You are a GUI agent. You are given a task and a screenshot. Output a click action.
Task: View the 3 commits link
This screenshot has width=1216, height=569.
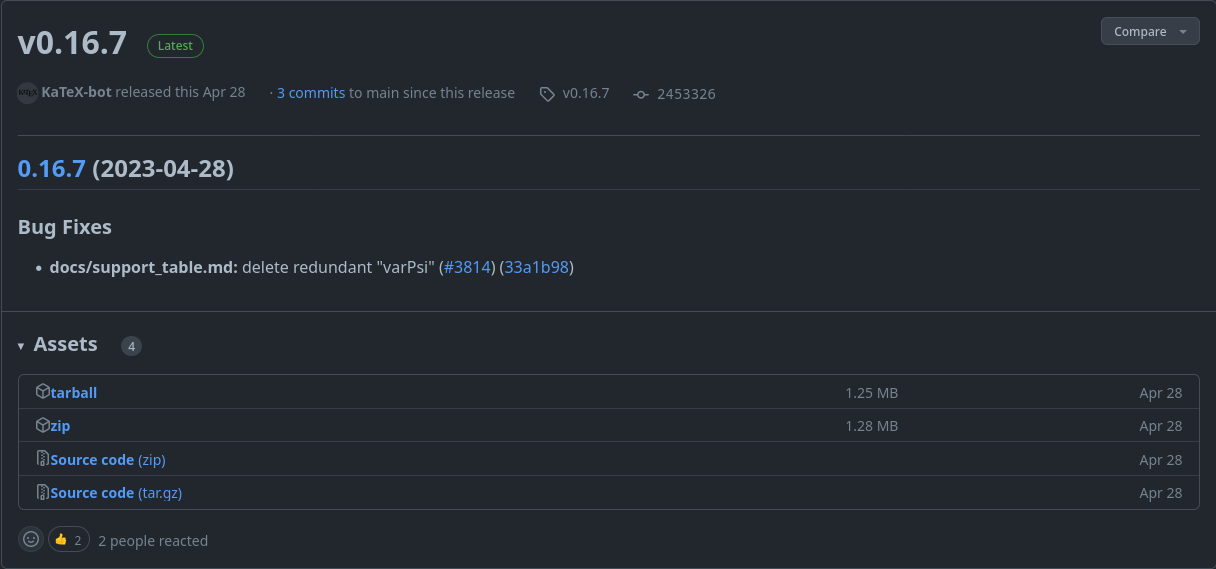pos(311,93)
